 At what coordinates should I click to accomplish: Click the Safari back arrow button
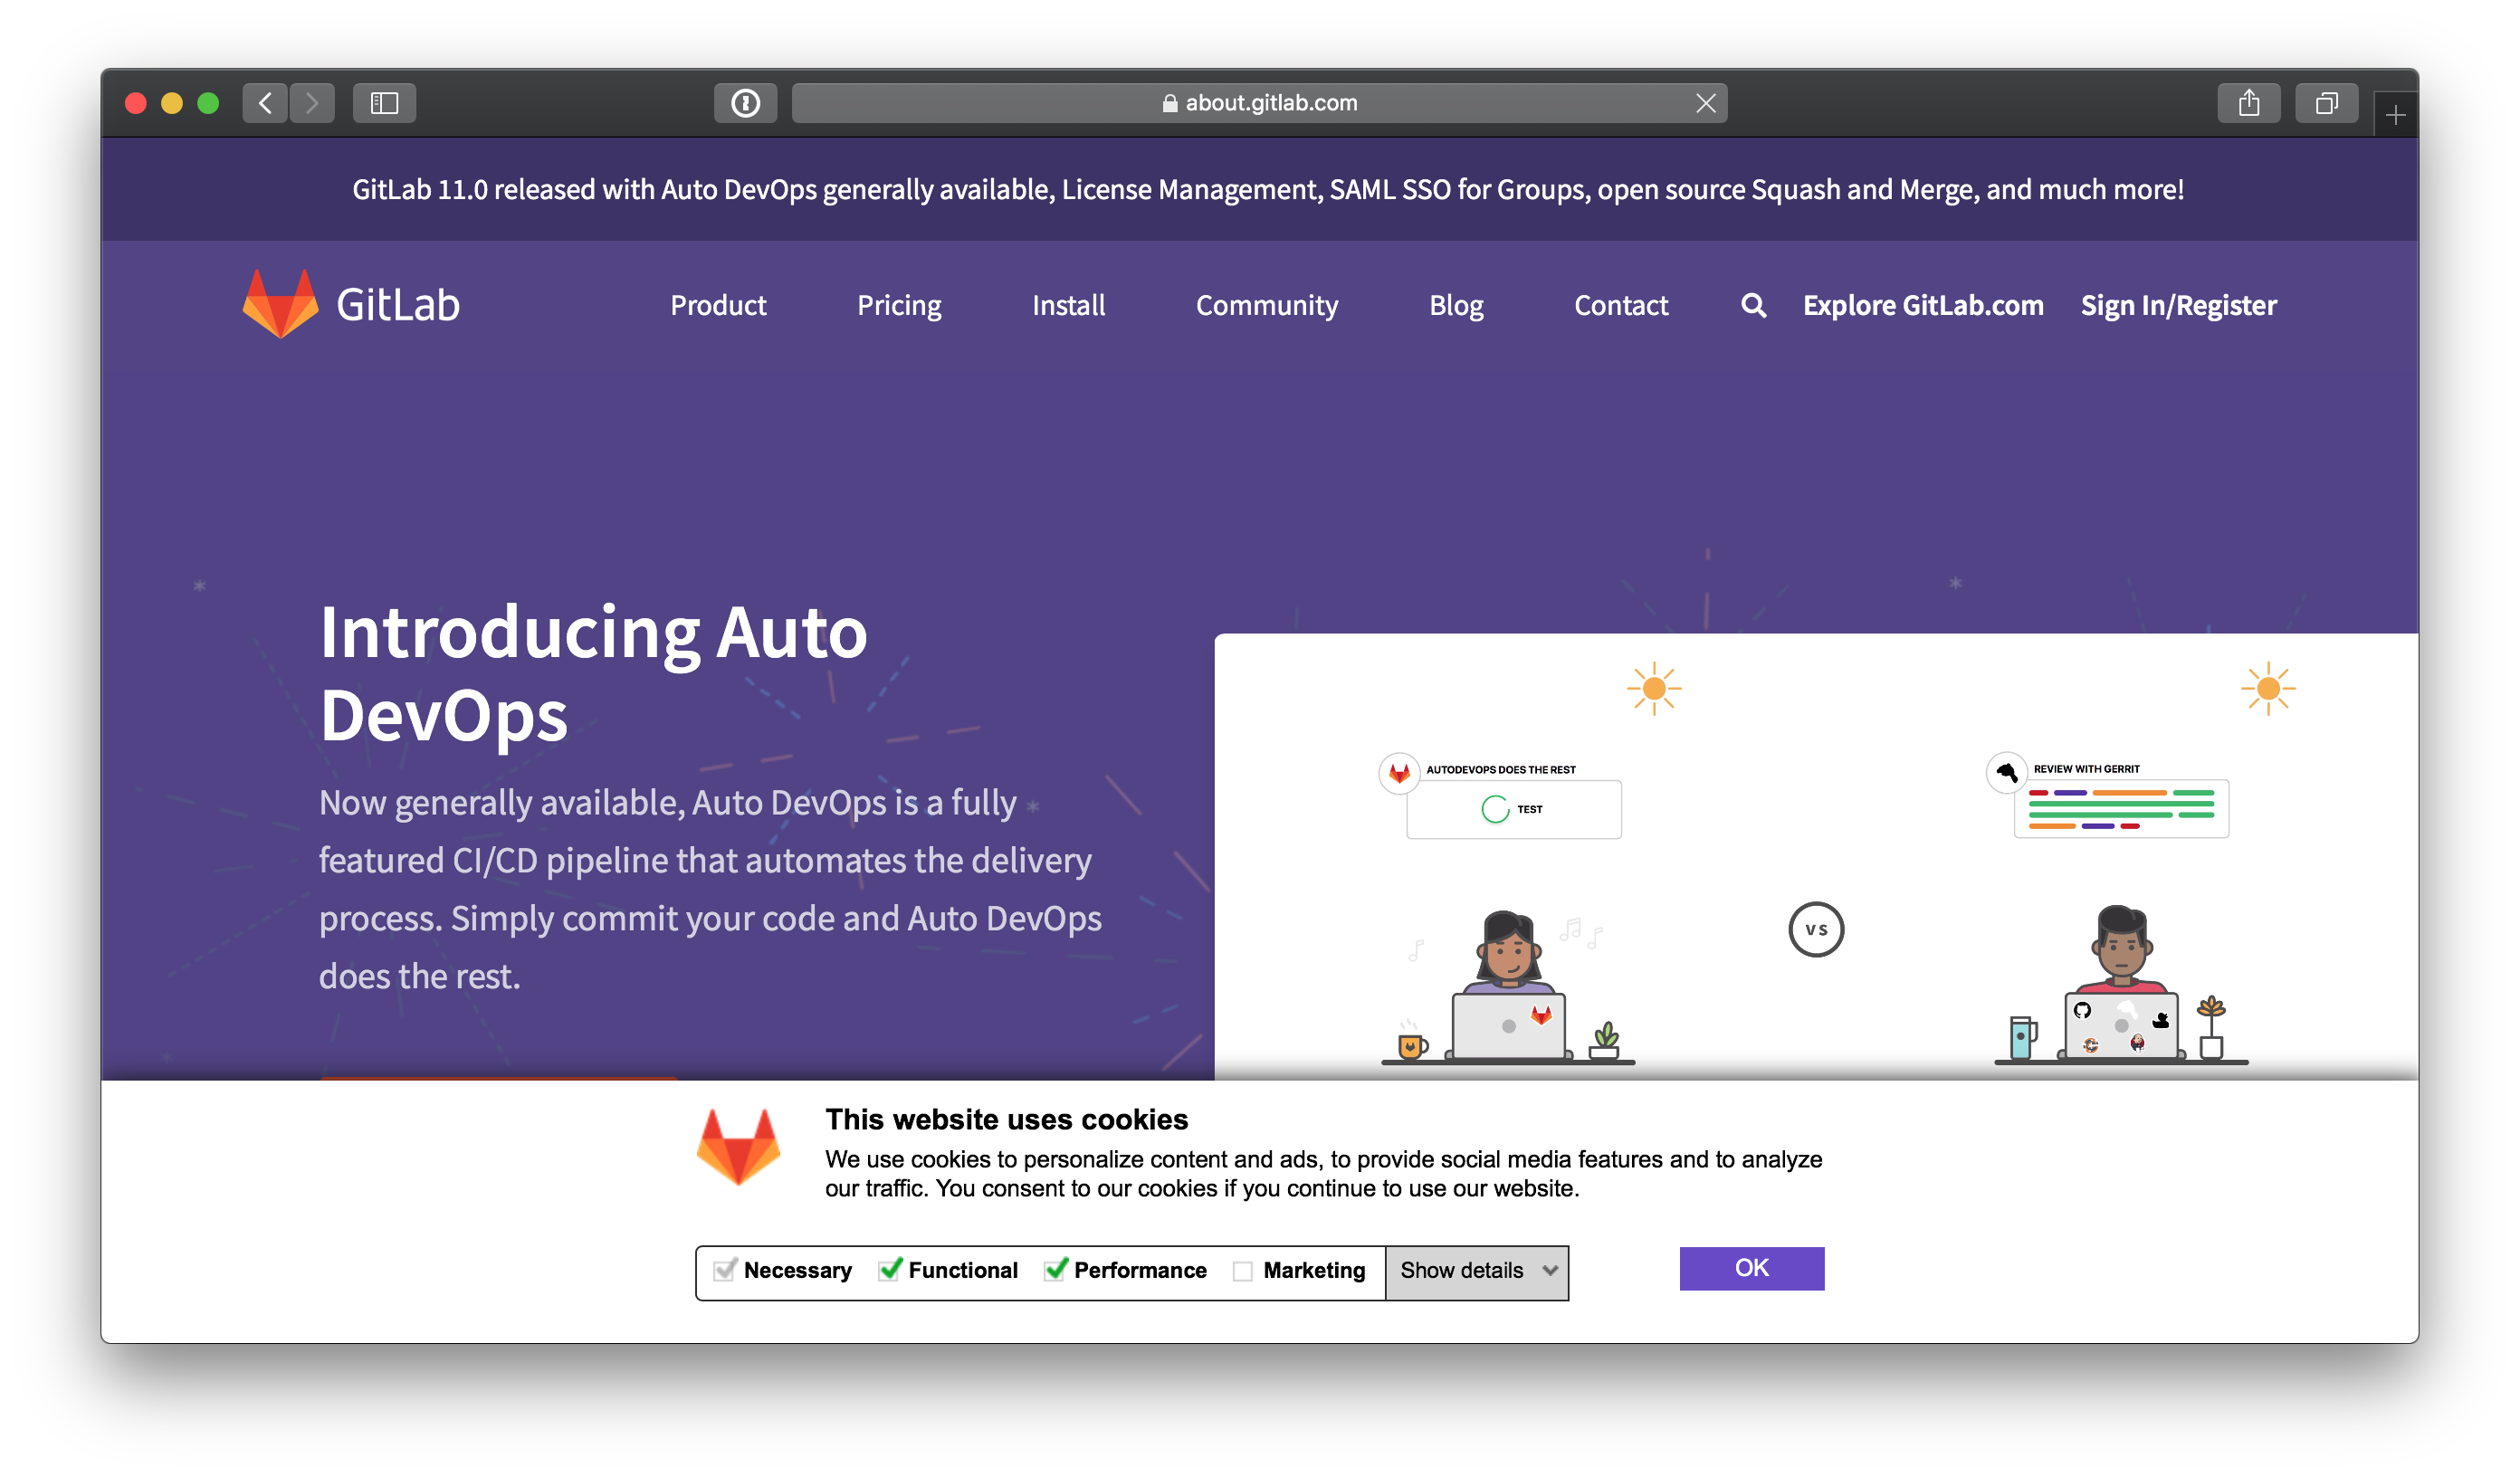click(x=265, y=103)
